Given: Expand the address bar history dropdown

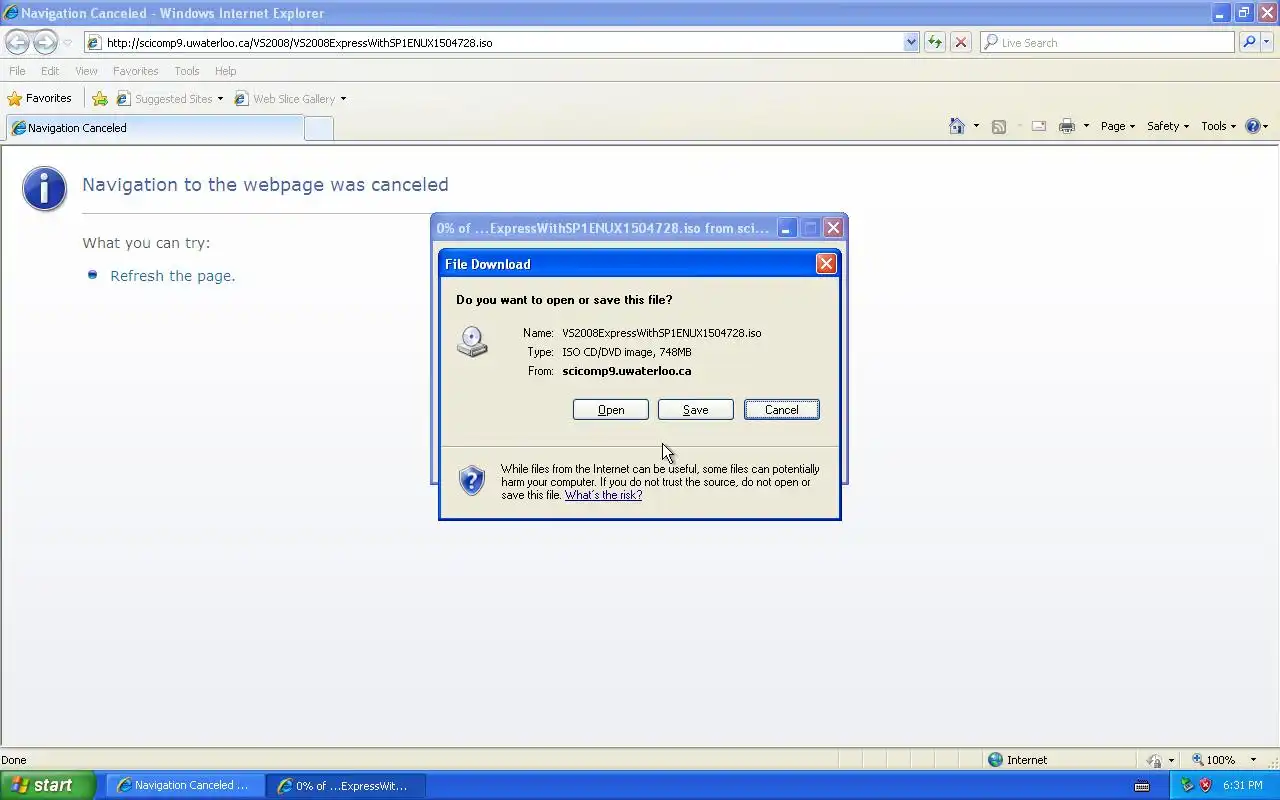Looking at the screenshot, I should (911, 43).
